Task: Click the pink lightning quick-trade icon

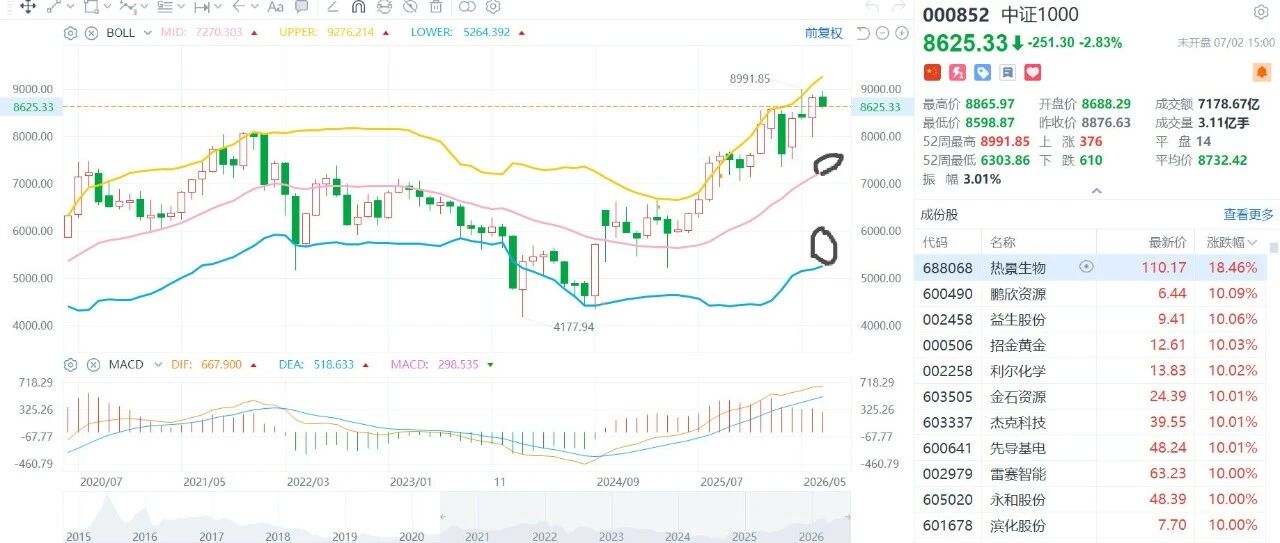Action: click(957, 73)
